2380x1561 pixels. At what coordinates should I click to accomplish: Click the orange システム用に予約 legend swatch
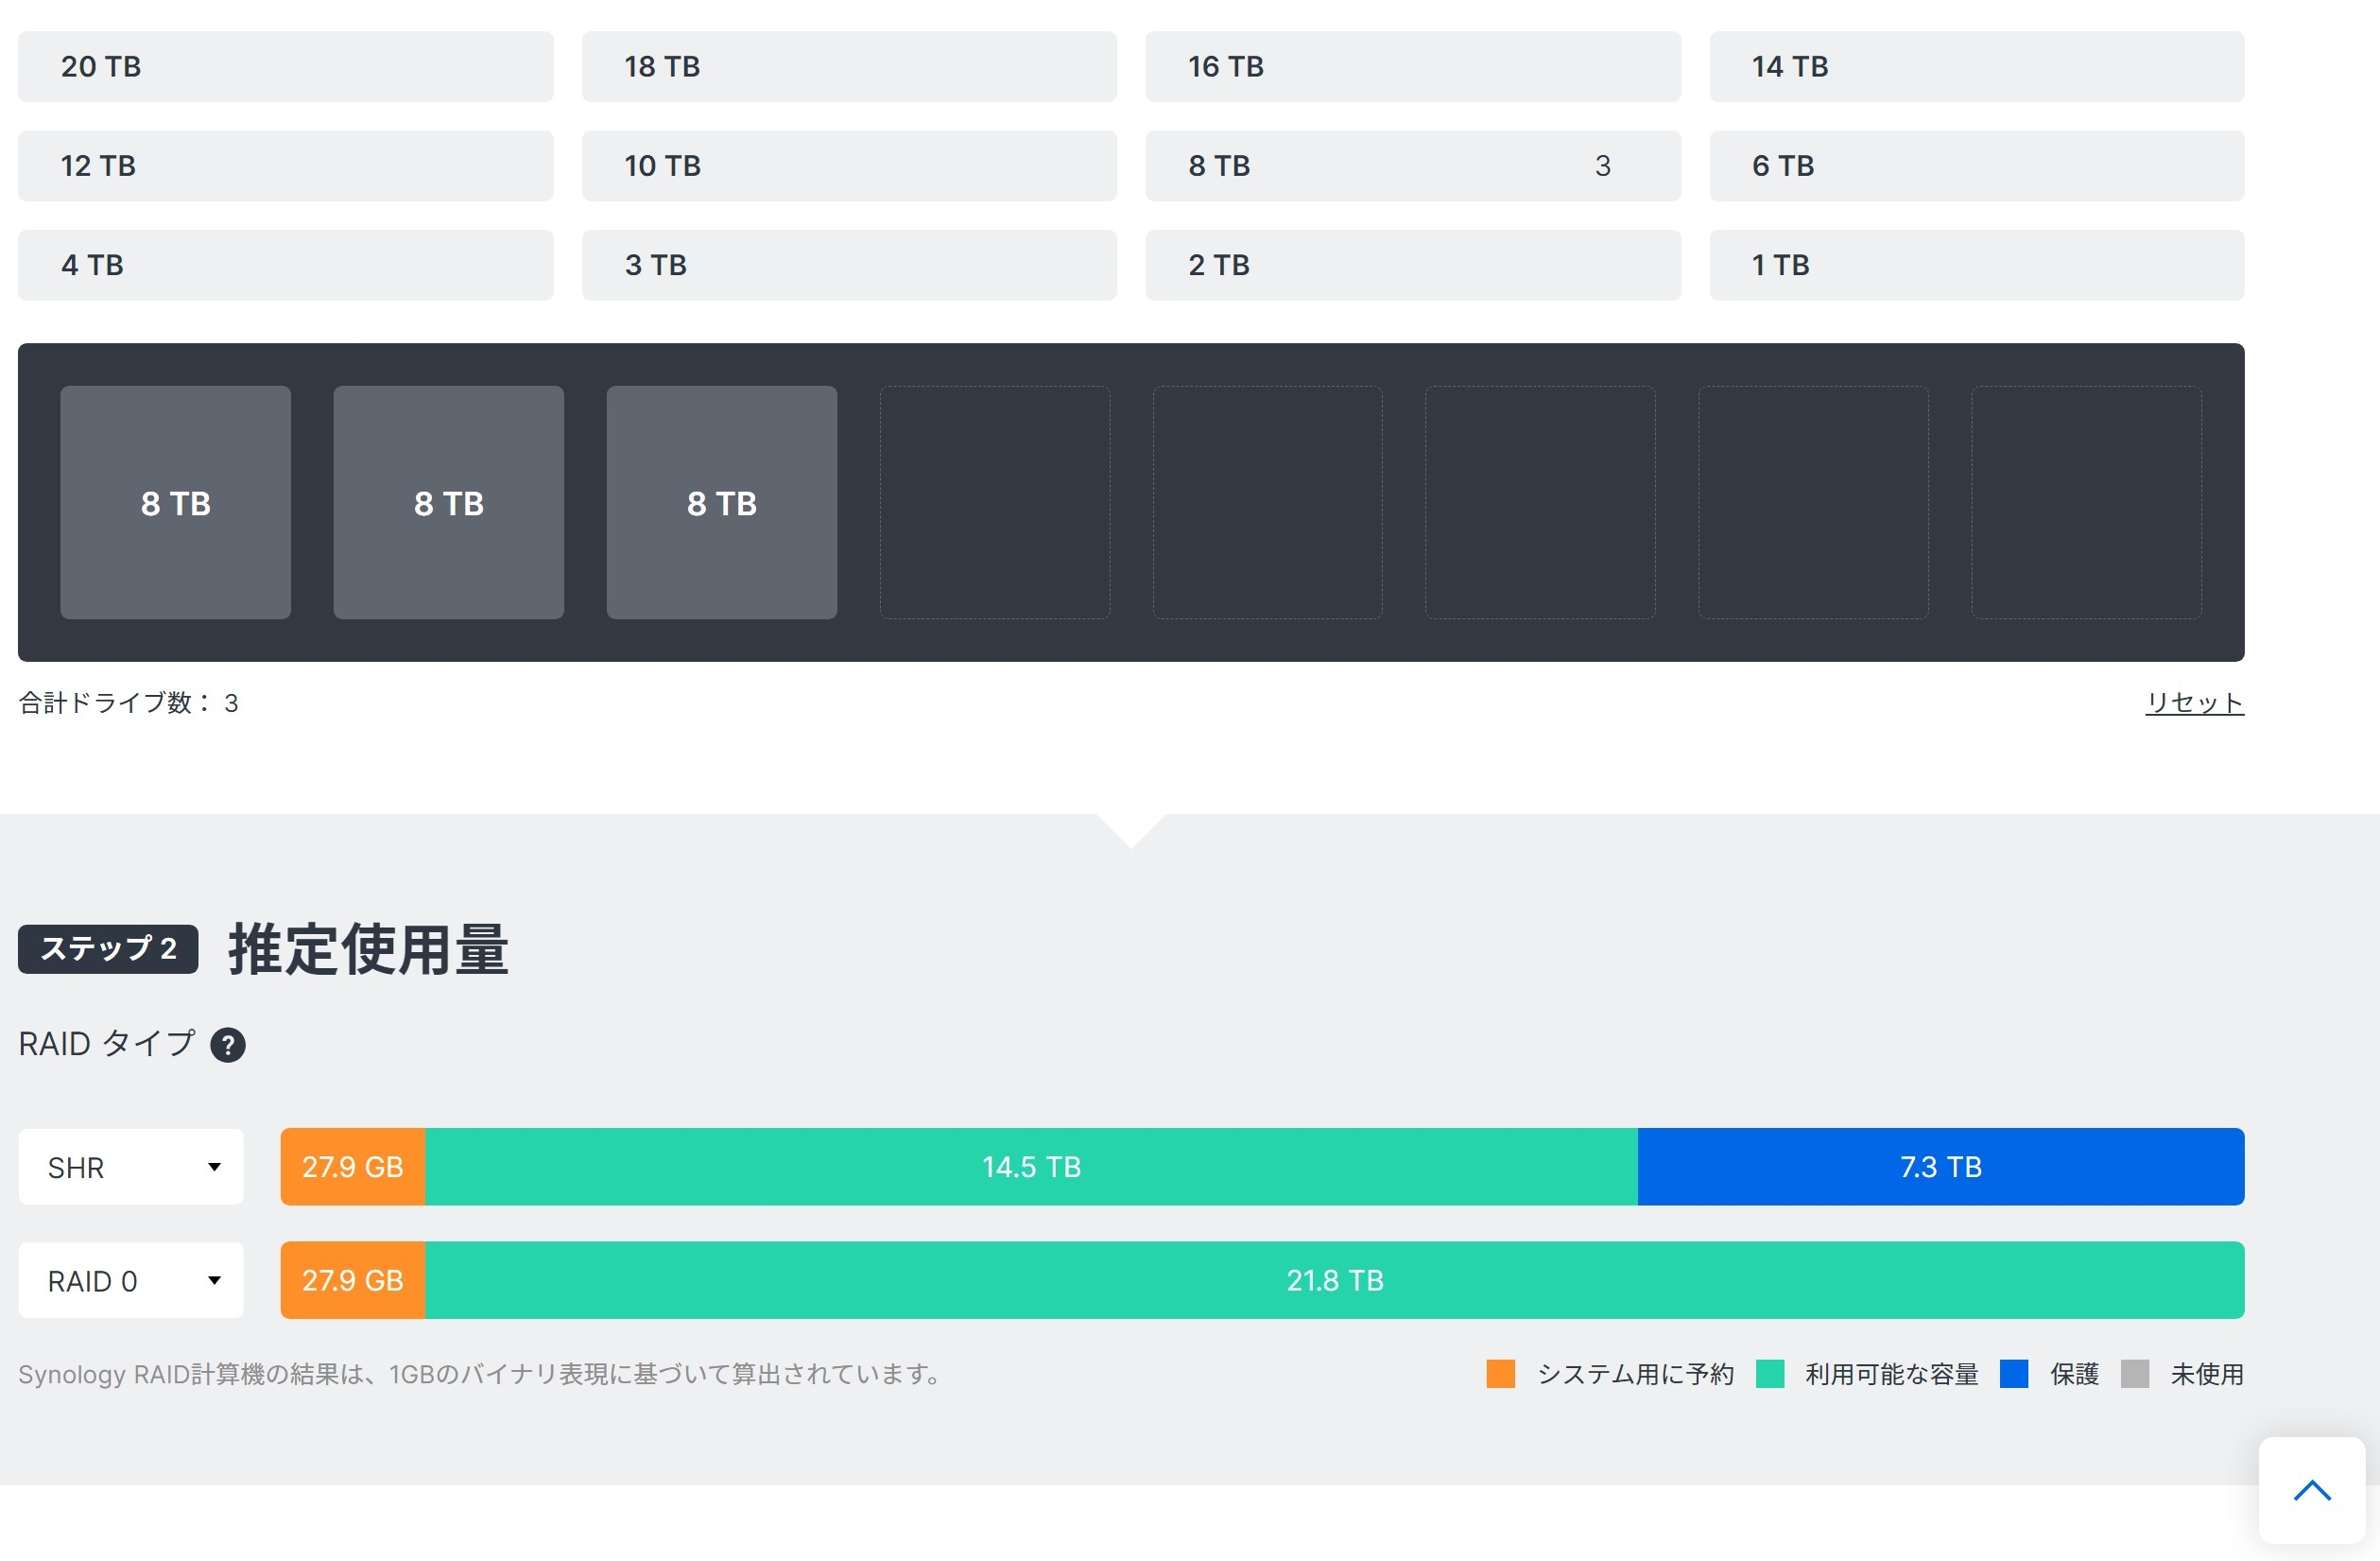point(1500,1374)
